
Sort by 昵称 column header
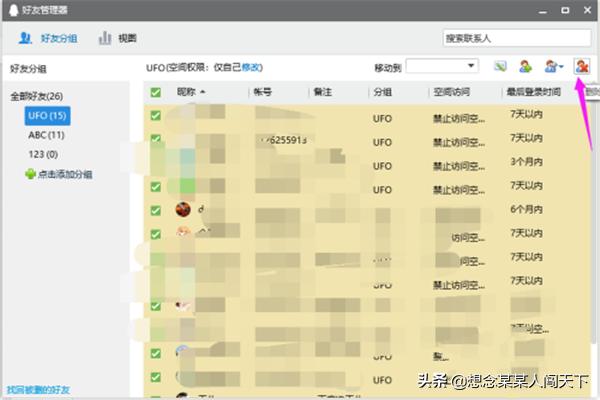pos(190,92)
